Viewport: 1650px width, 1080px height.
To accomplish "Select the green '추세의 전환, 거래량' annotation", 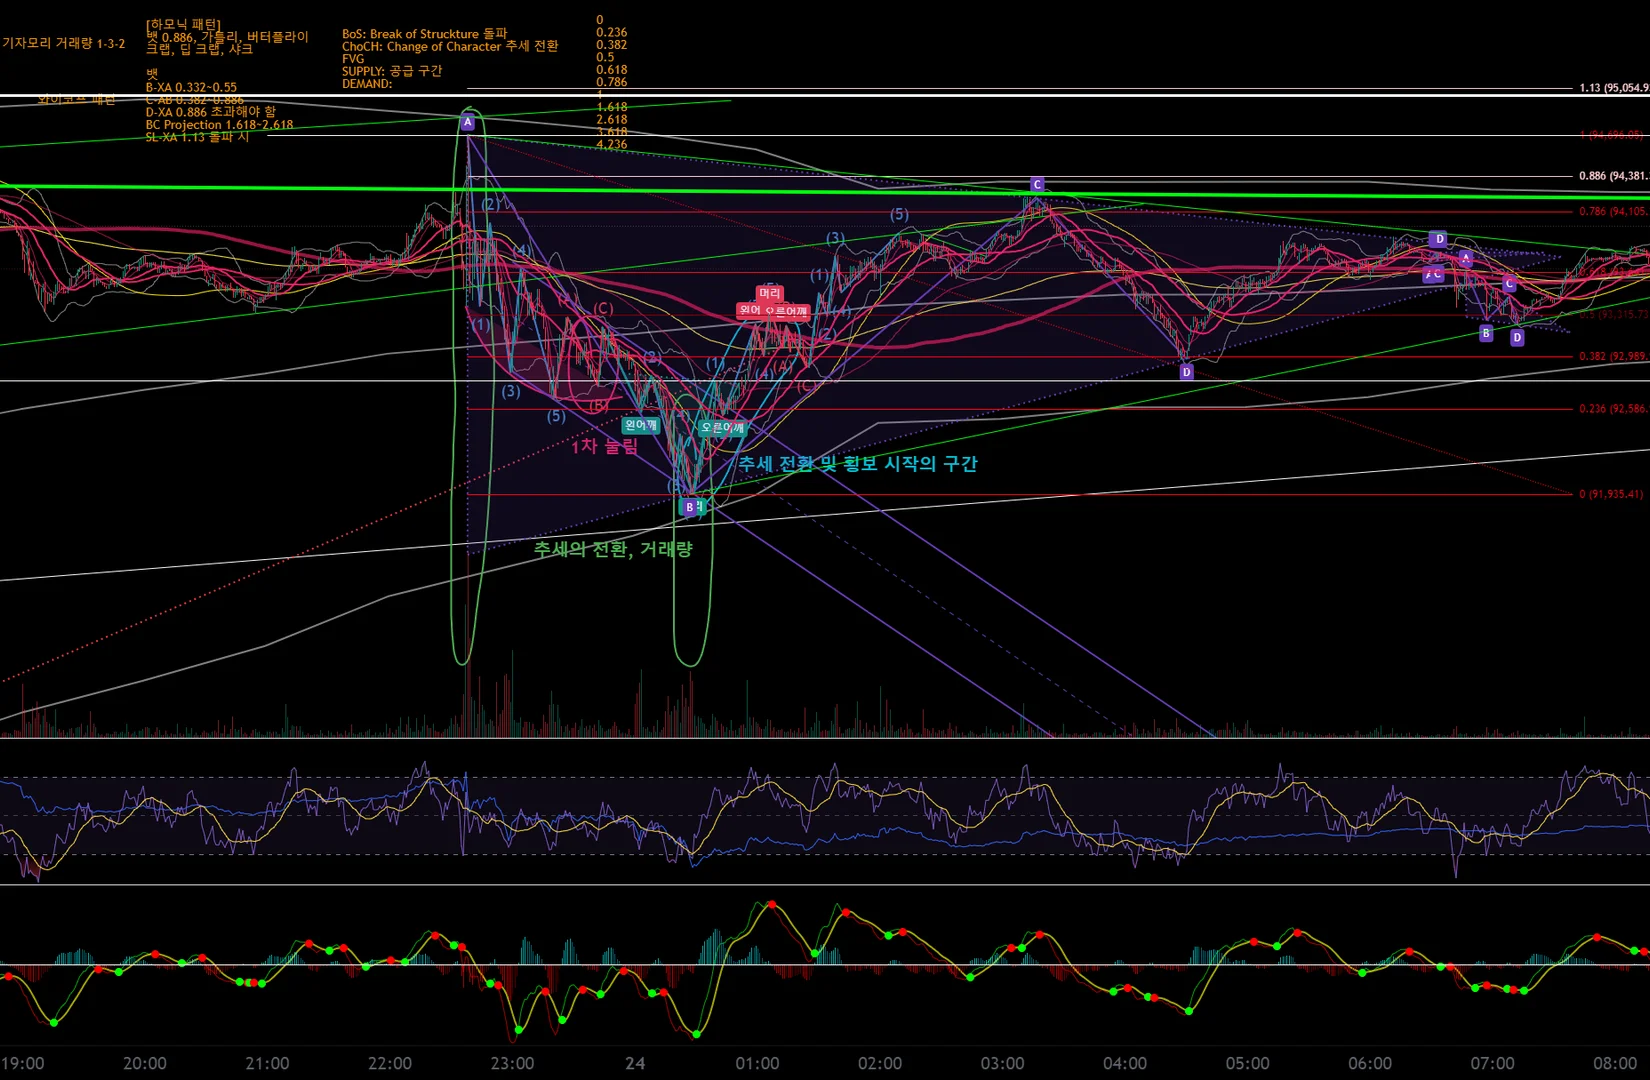I will 613,549.
